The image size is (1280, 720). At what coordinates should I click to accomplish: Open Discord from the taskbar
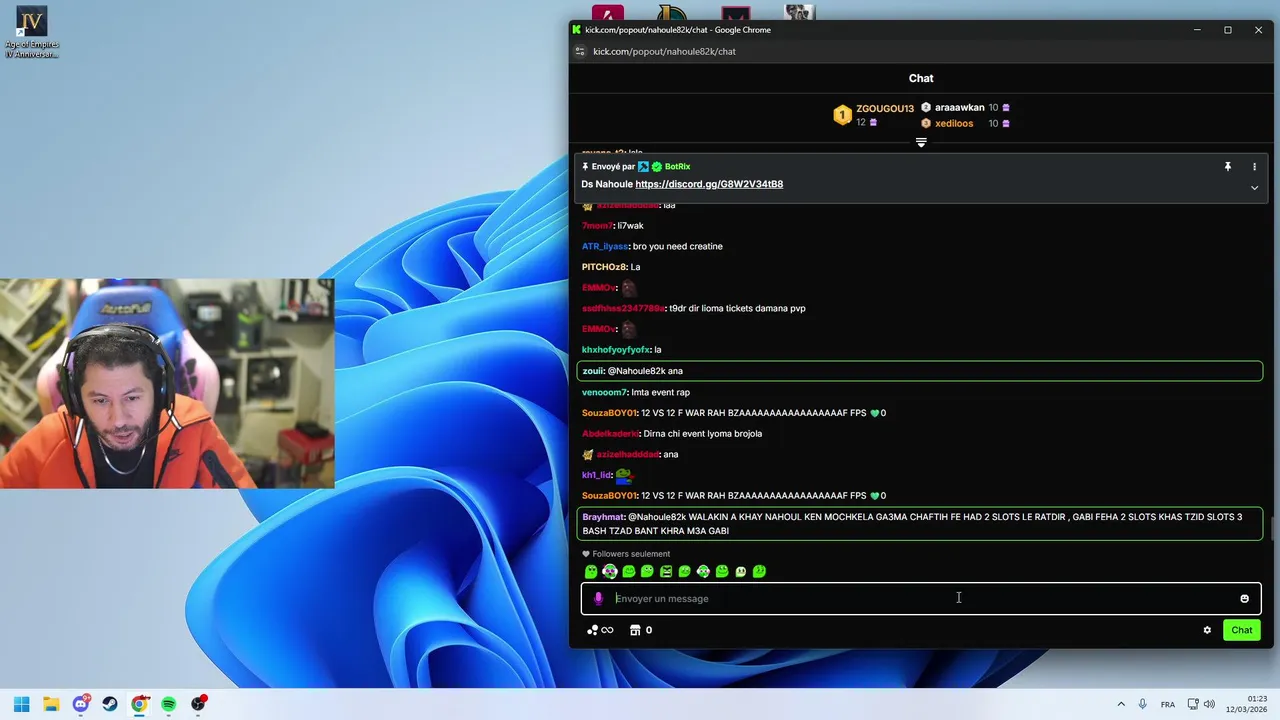pos(81,704)
